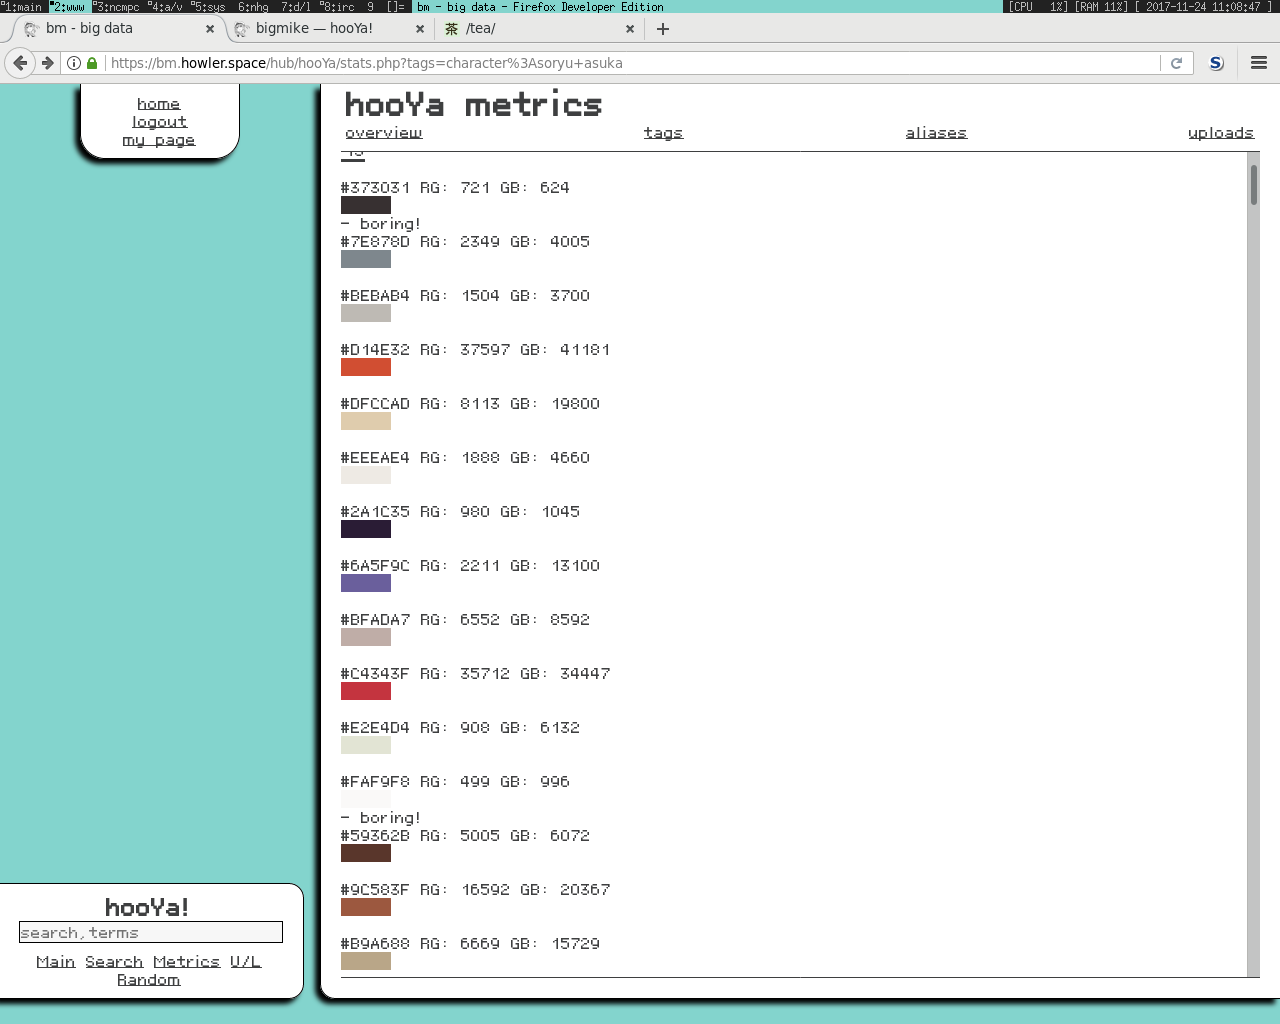Reload the page with the refresh icon
Screen dimensions: 1280x1024
(x=1176, y=63)
